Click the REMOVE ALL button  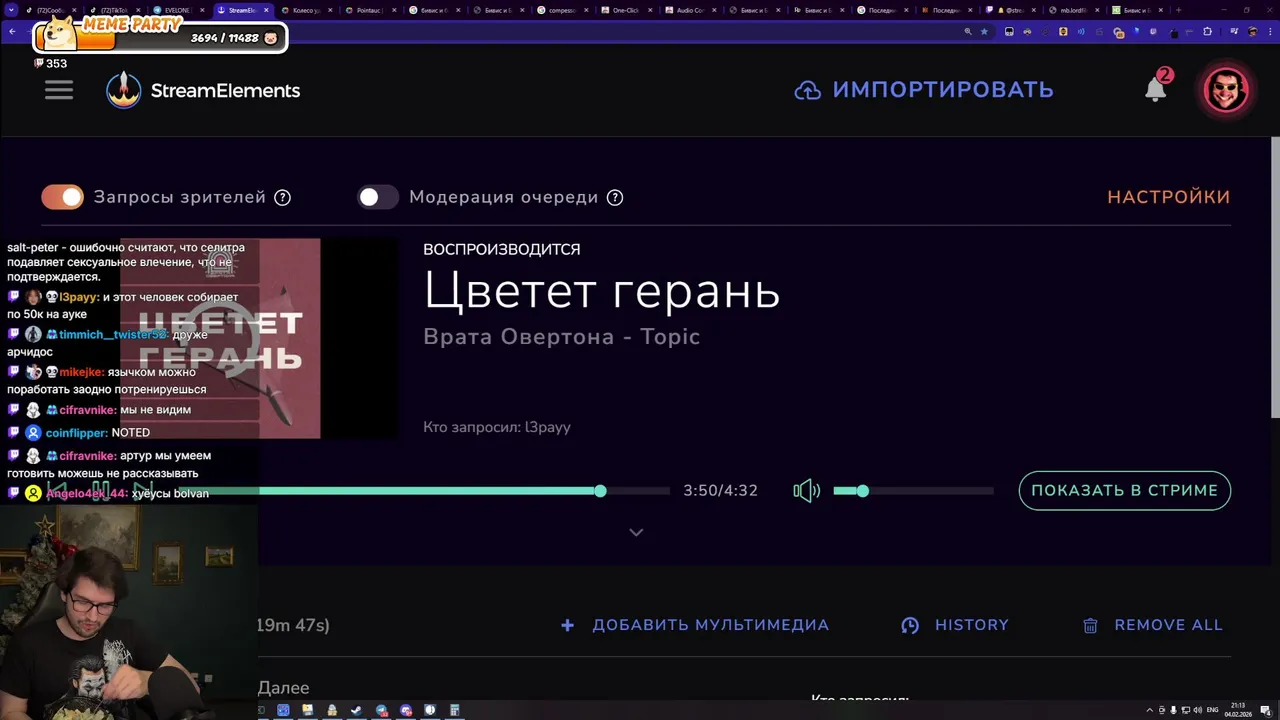[1152, 625]
